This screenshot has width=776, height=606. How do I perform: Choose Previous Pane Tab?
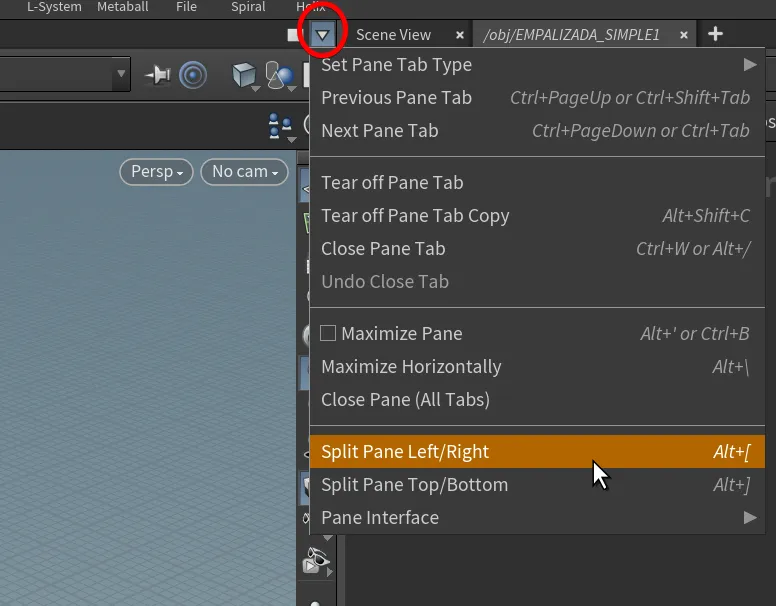pyautogui.click(x=537, y=98)
